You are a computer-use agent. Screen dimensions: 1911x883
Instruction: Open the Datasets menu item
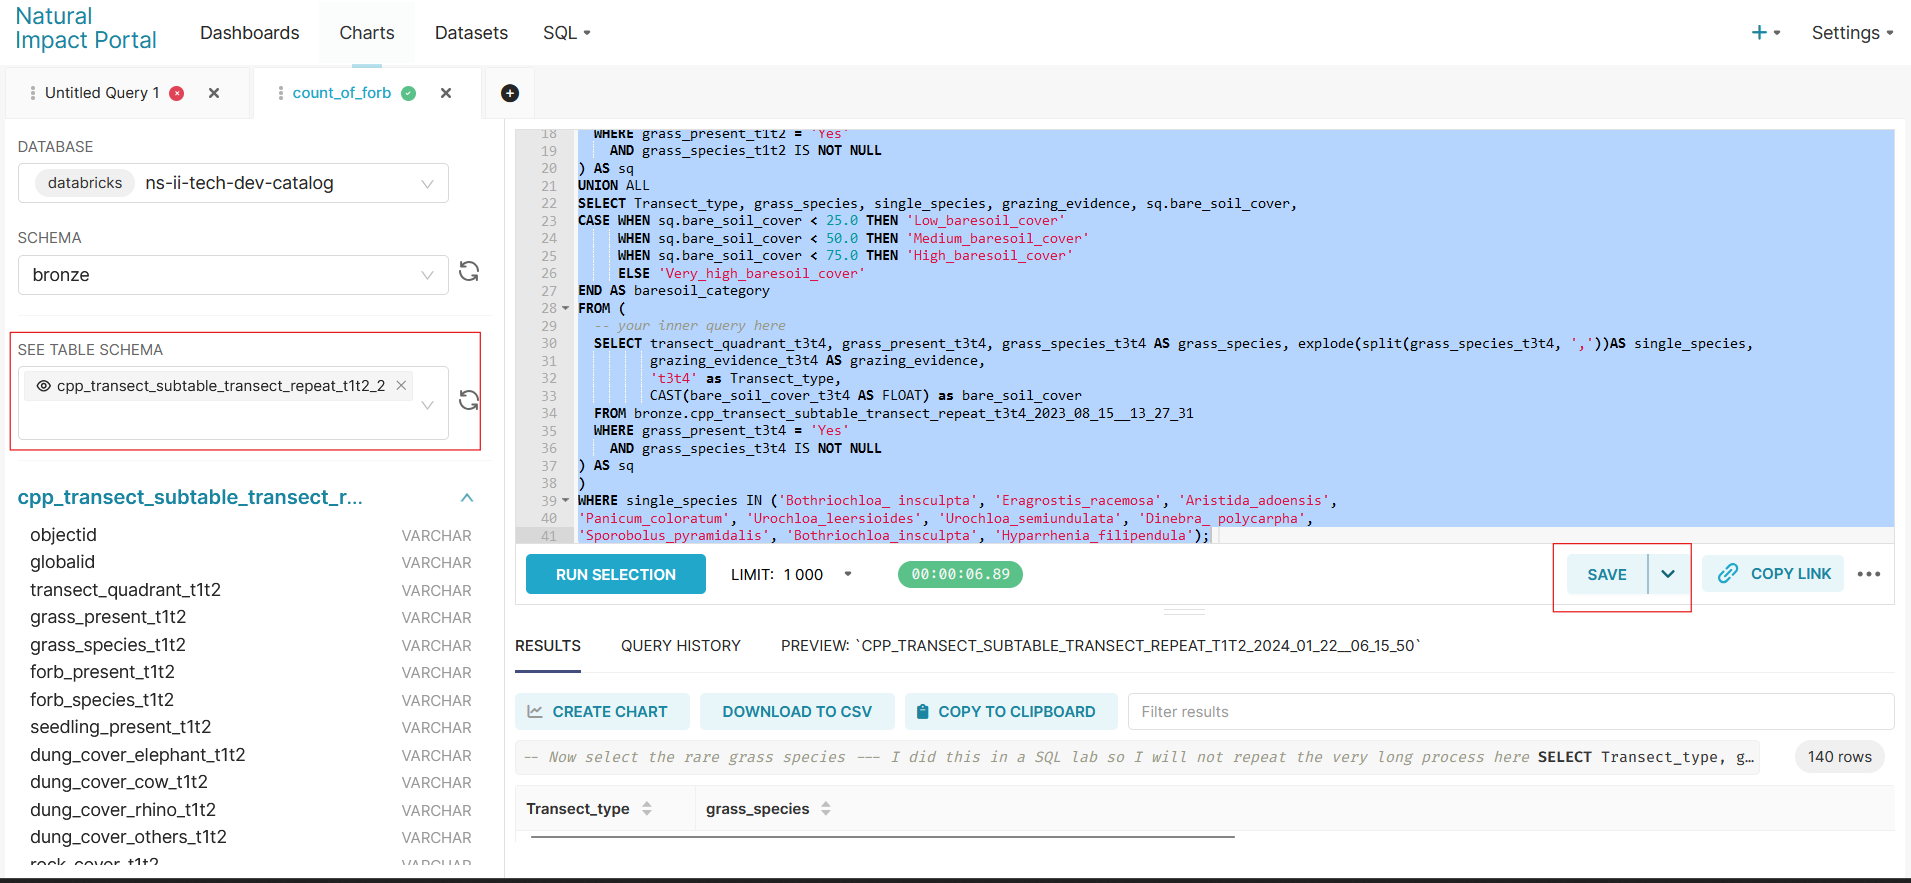[471, 33]
